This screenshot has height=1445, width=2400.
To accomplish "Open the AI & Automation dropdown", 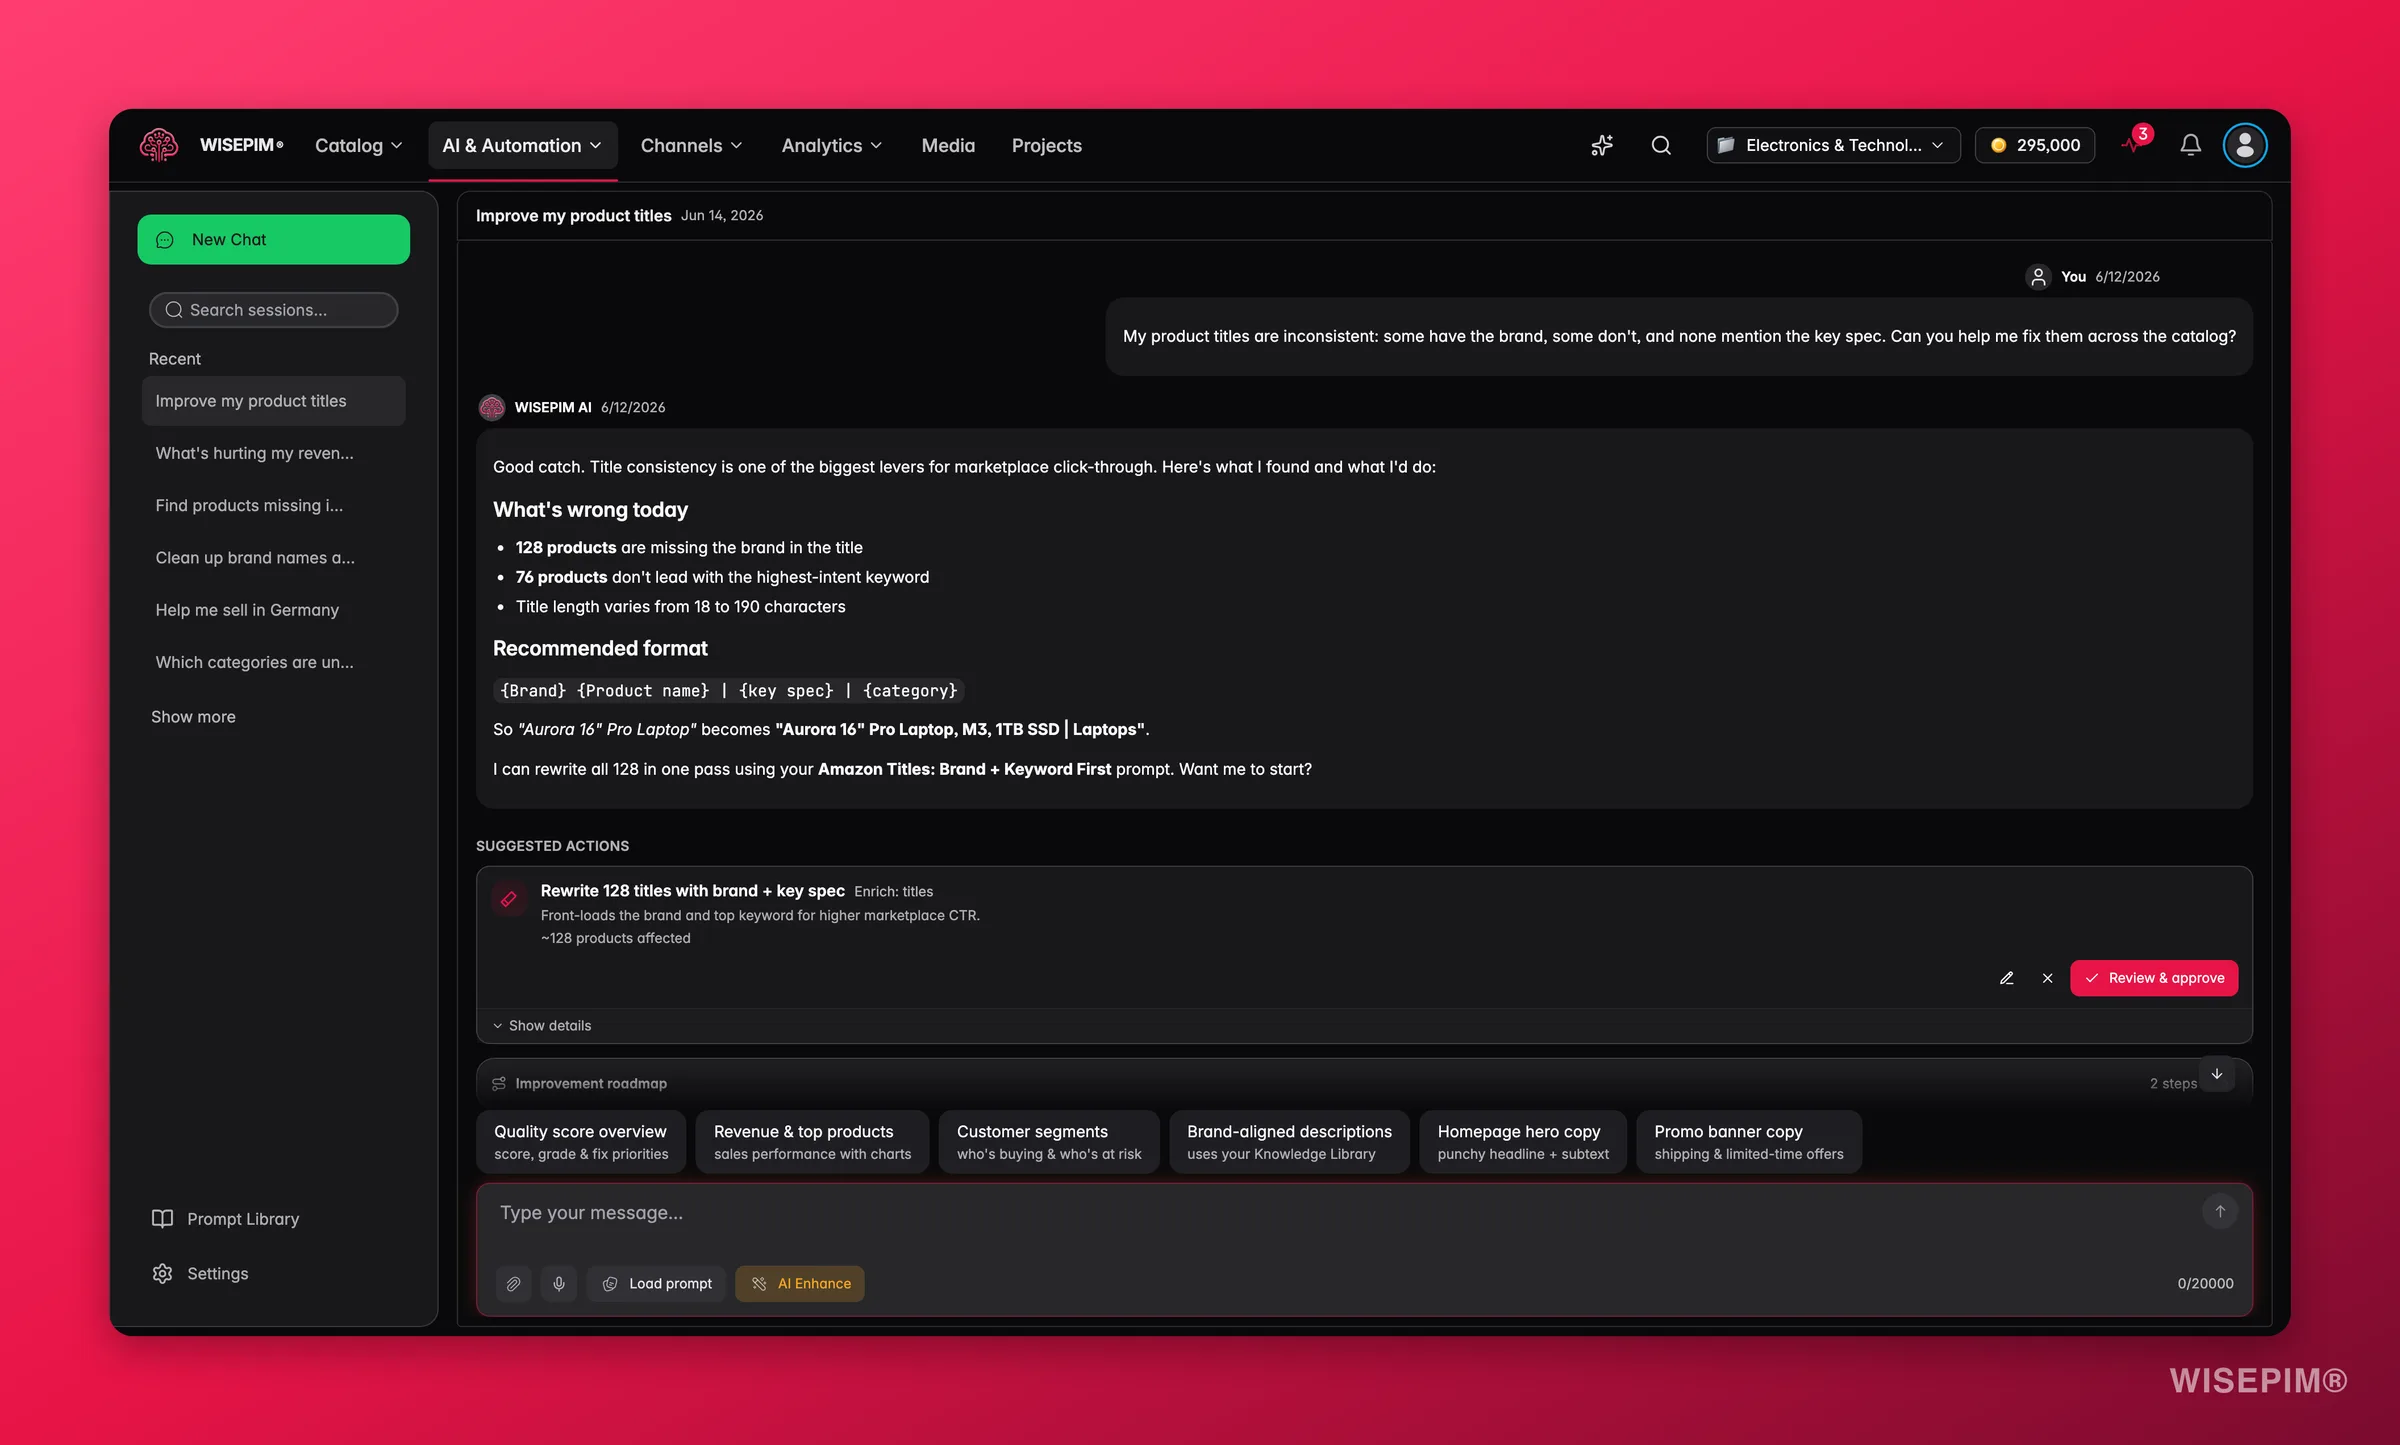I will tap(522, 146).
